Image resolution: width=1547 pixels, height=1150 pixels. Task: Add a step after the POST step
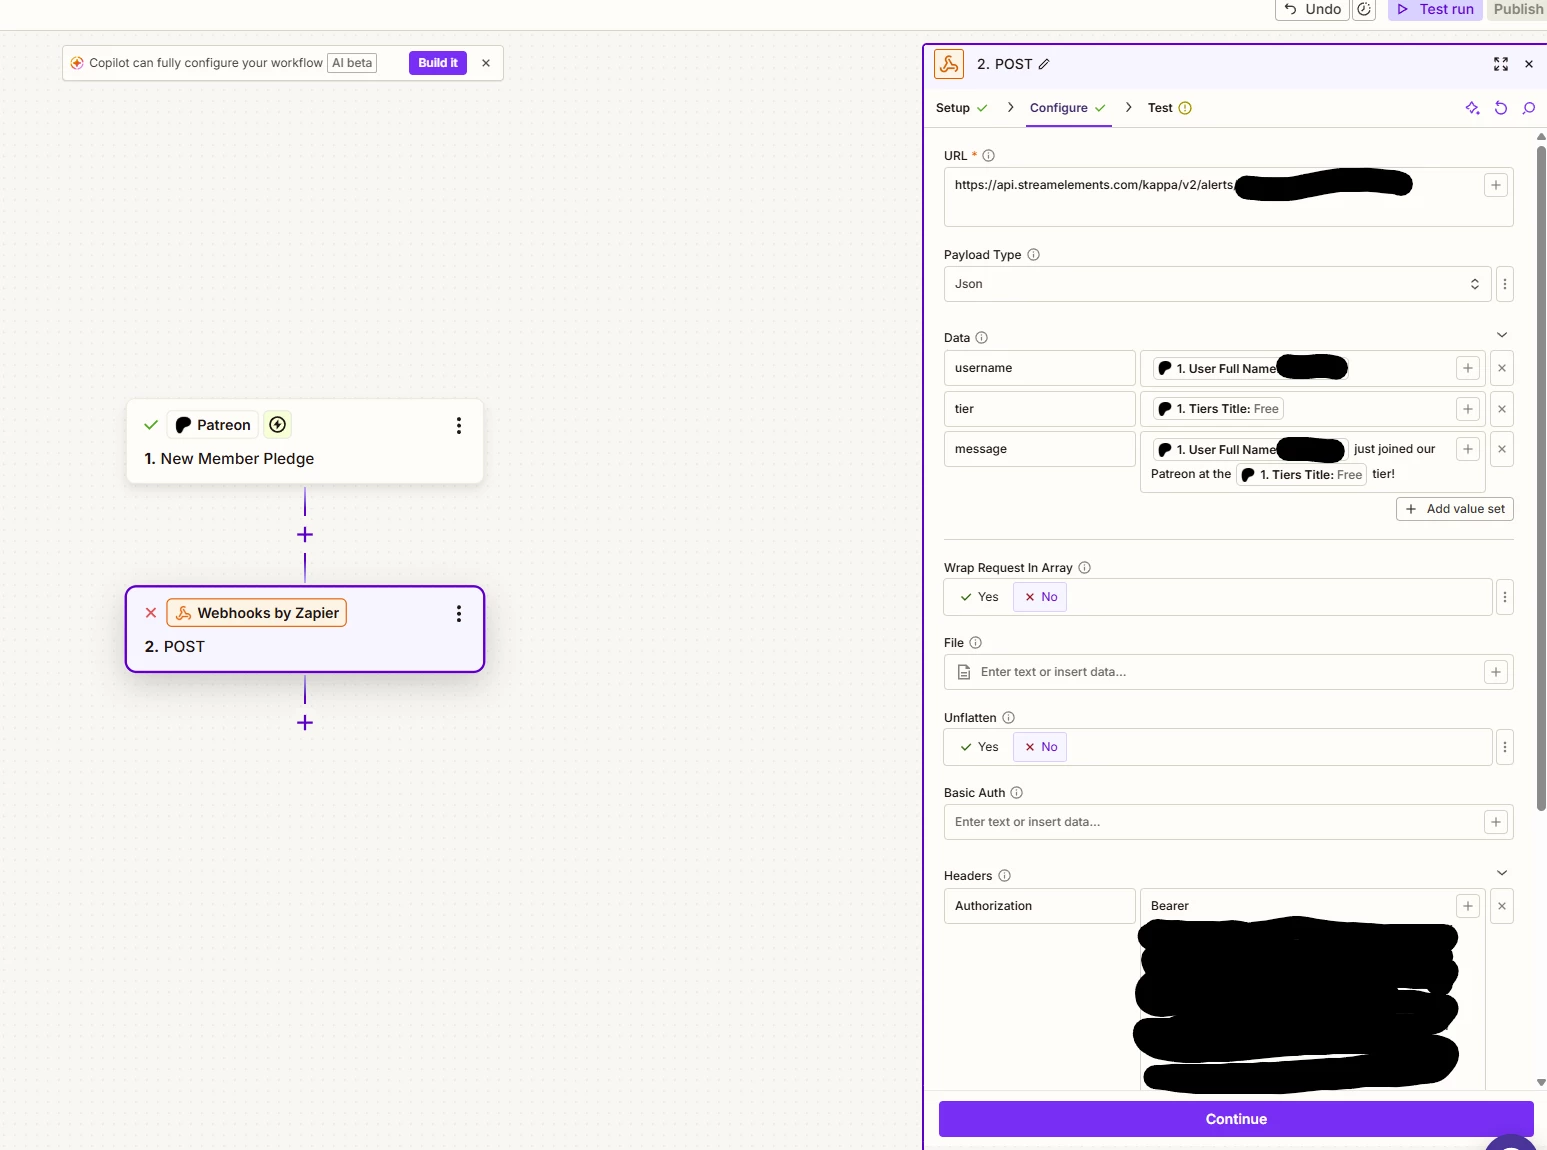click(x=305, y=722)
